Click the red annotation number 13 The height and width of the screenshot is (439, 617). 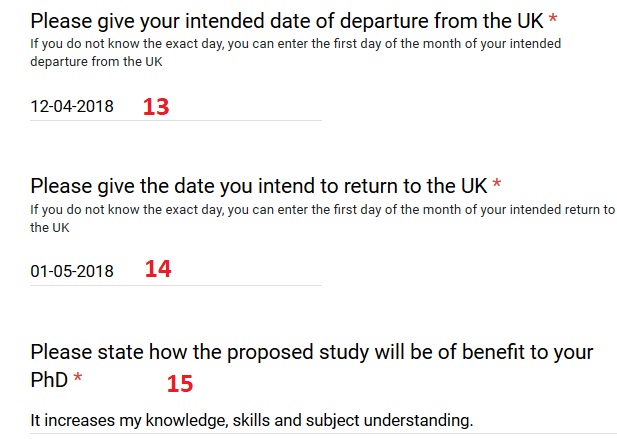pos(156,107)
